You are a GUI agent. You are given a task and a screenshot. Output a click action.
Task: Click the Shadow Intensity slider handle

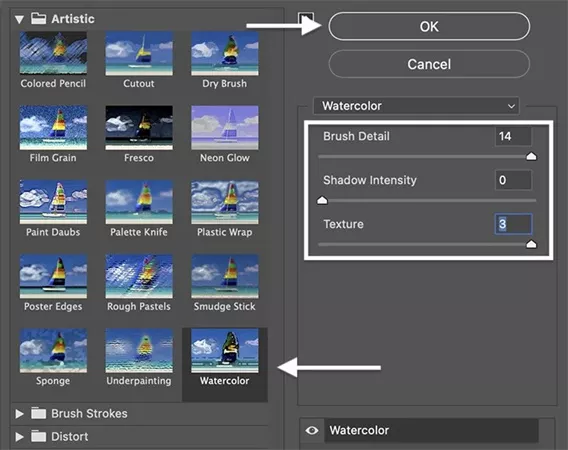pyautogui.click(x=322, y=200)
